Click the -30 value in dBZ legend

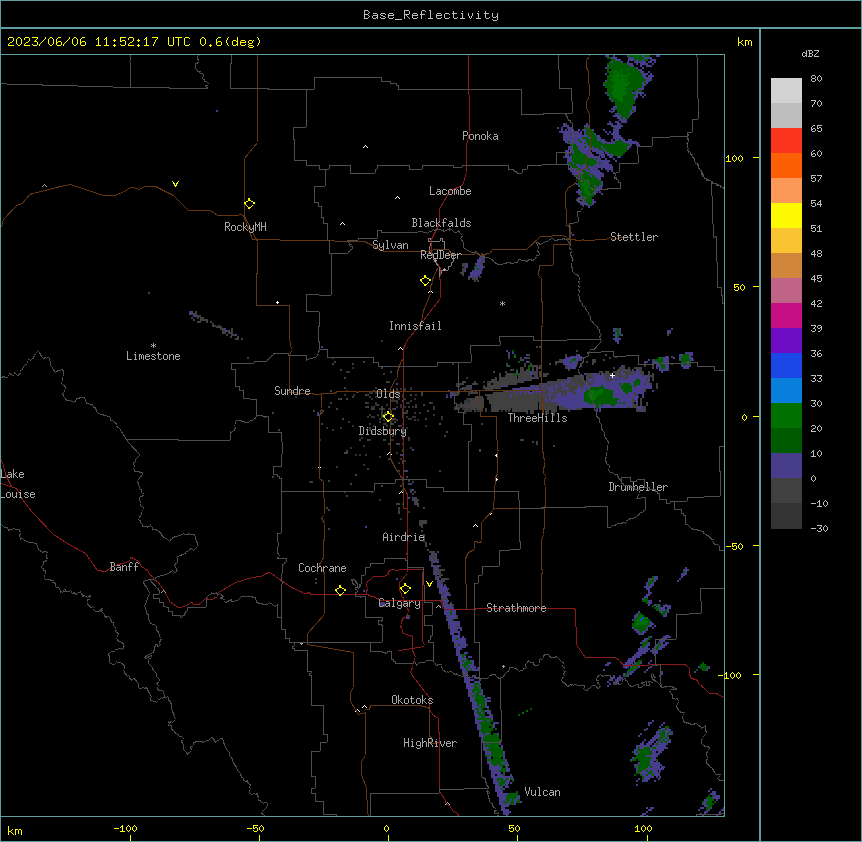coord(819,528)
